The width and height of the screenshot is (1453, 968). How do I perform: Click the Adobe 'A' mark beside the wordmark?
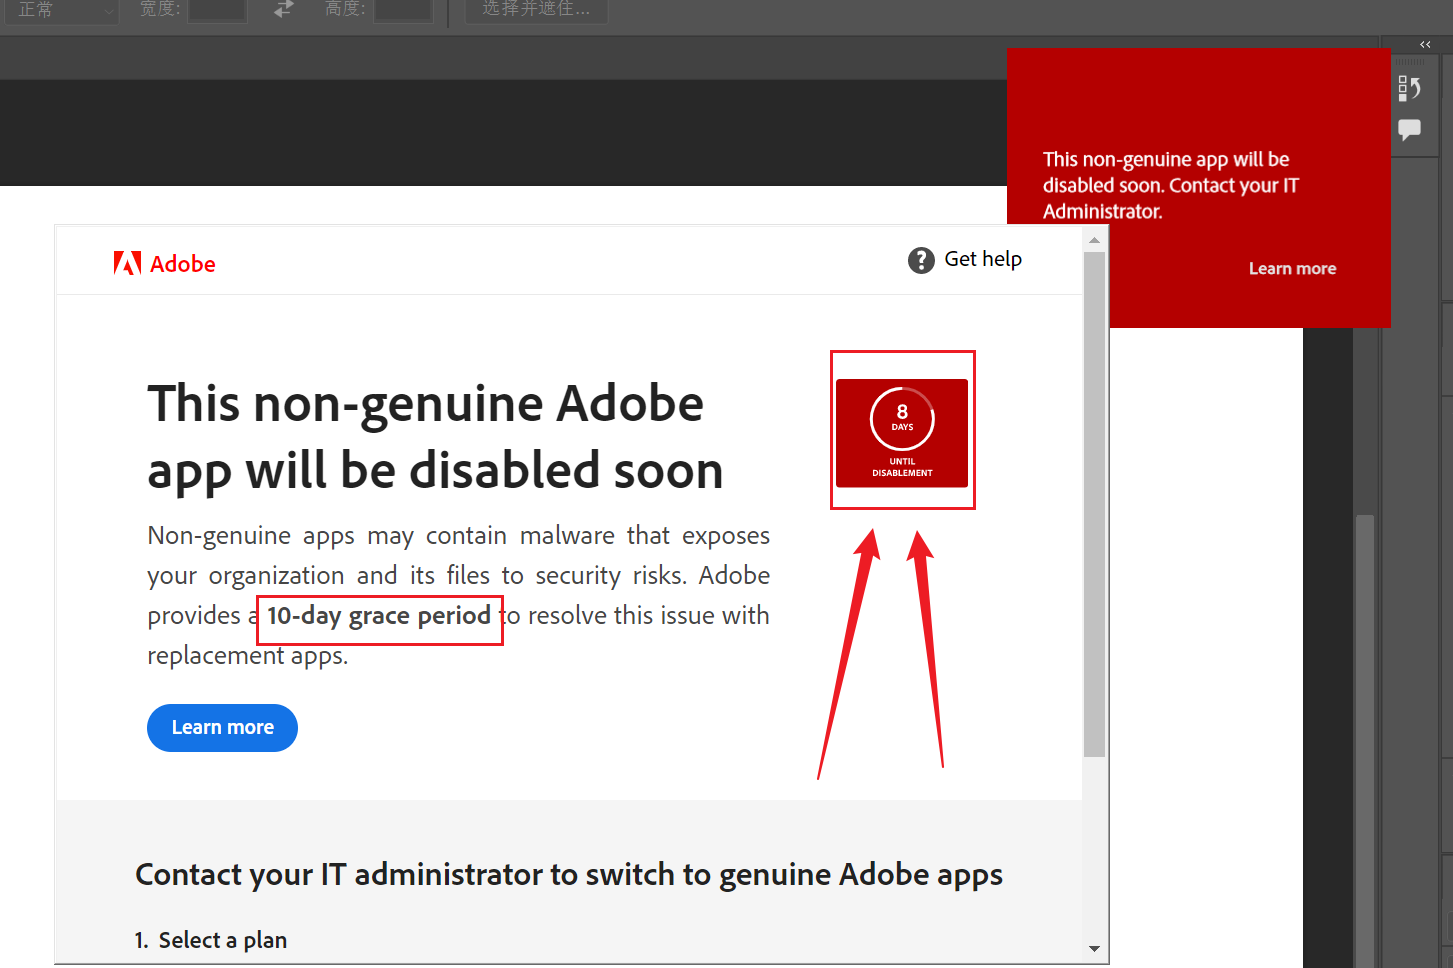[125, 263]
